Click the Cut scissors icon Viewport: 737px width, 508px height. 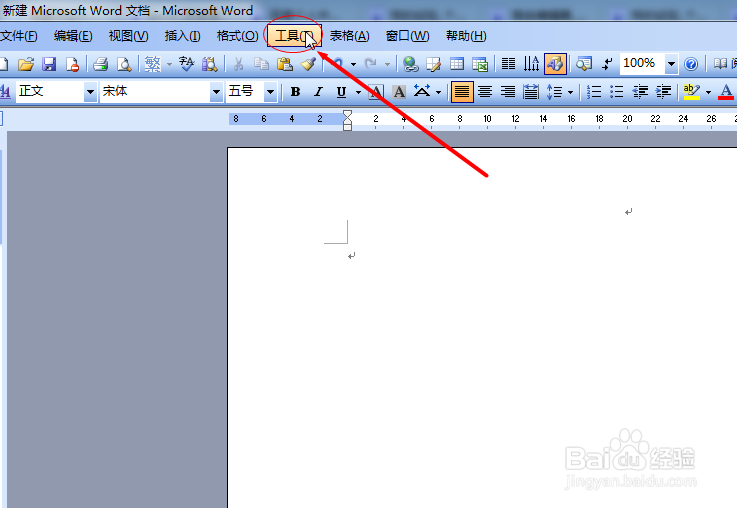coord(238,64)
